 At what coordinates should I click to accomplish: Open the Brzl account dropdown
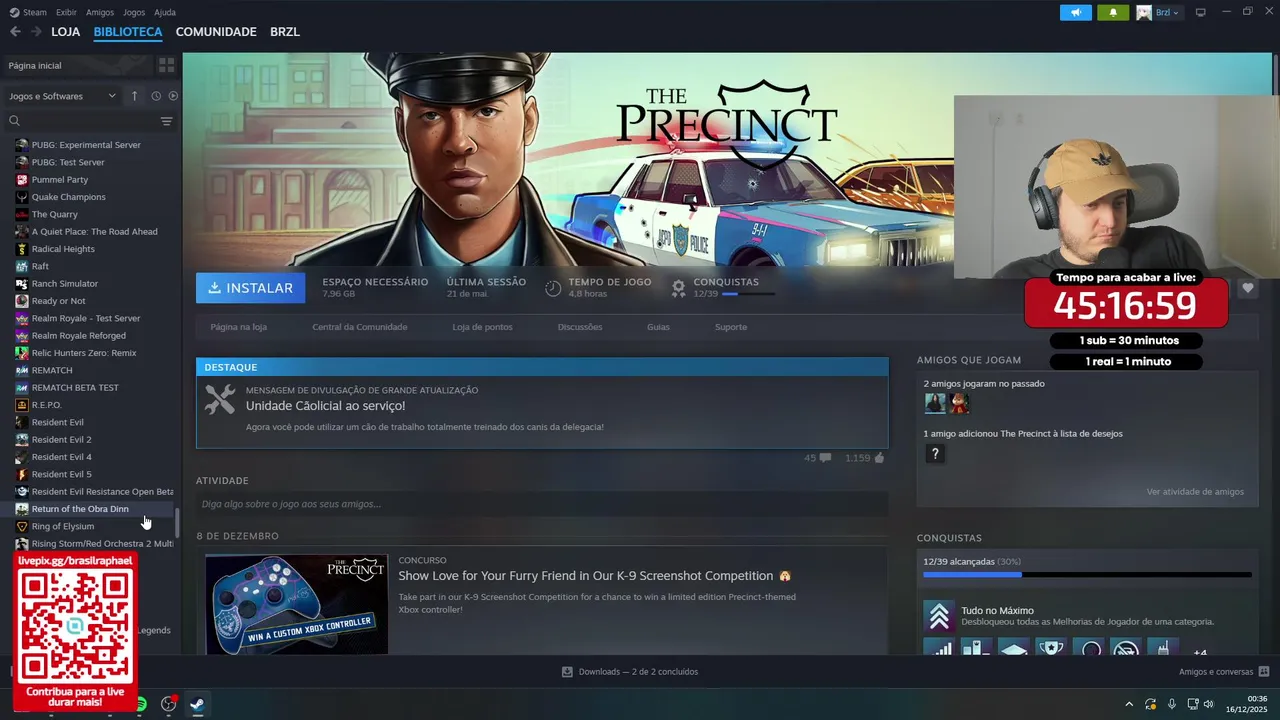click(1159, 12)
